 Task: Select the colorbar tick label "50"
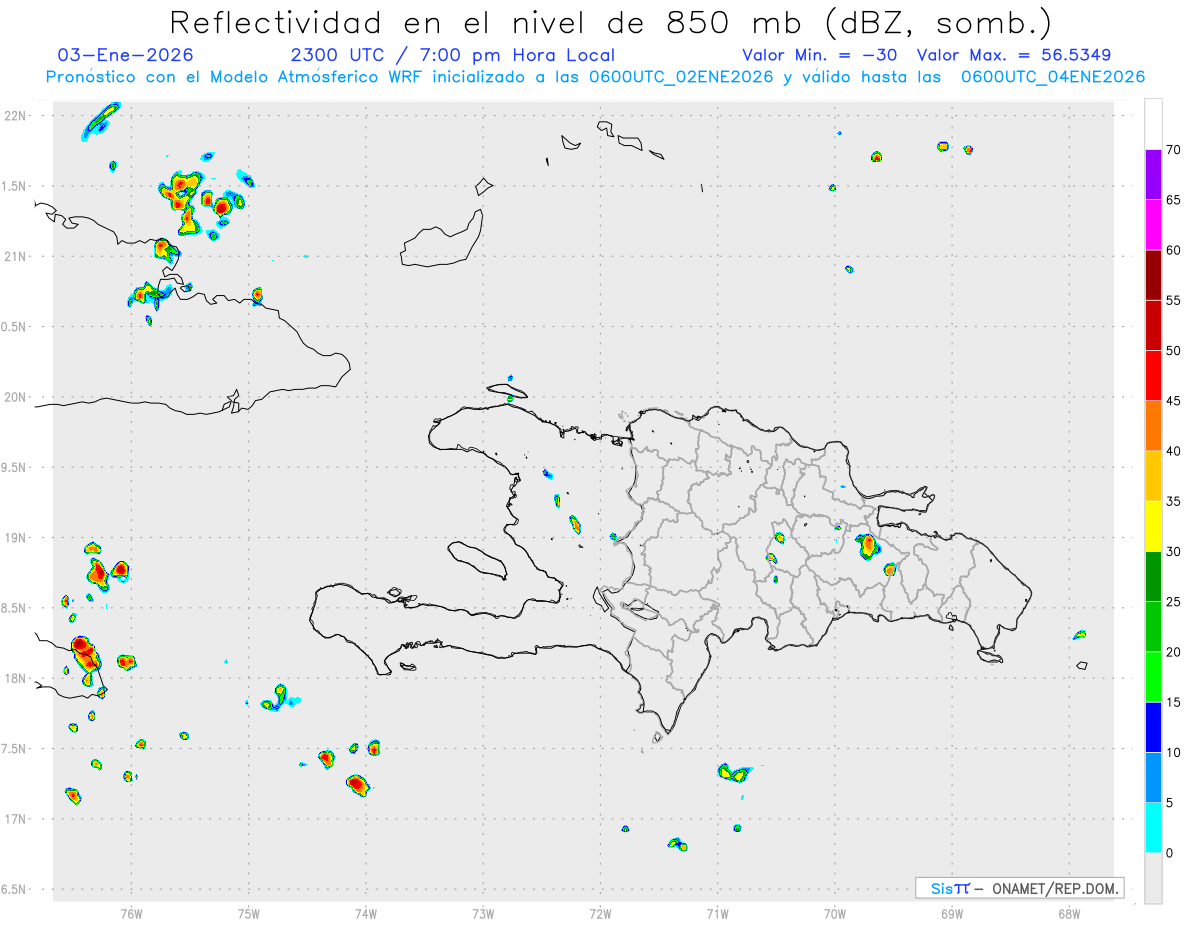[1174, 351]
